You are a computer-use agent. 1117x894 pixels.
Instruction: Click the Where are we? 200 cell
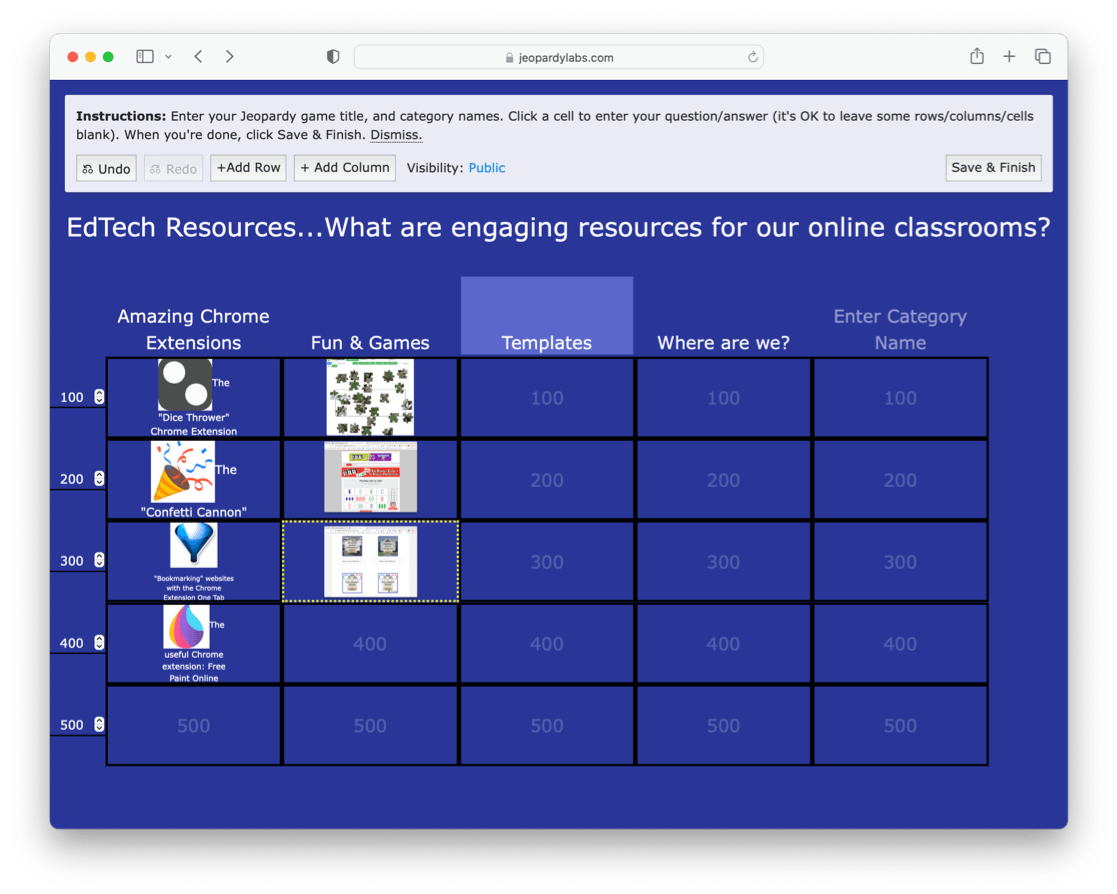coord(723,479)
